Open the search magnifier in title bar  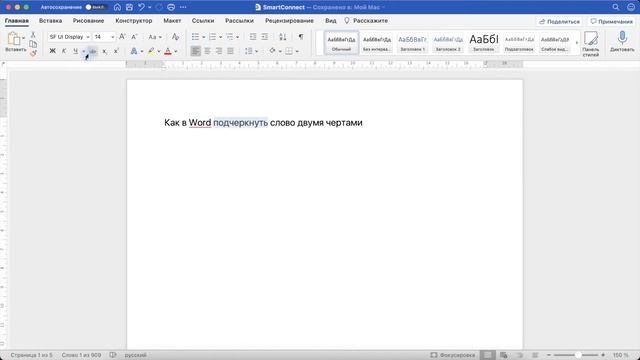(x=616, y=7)
